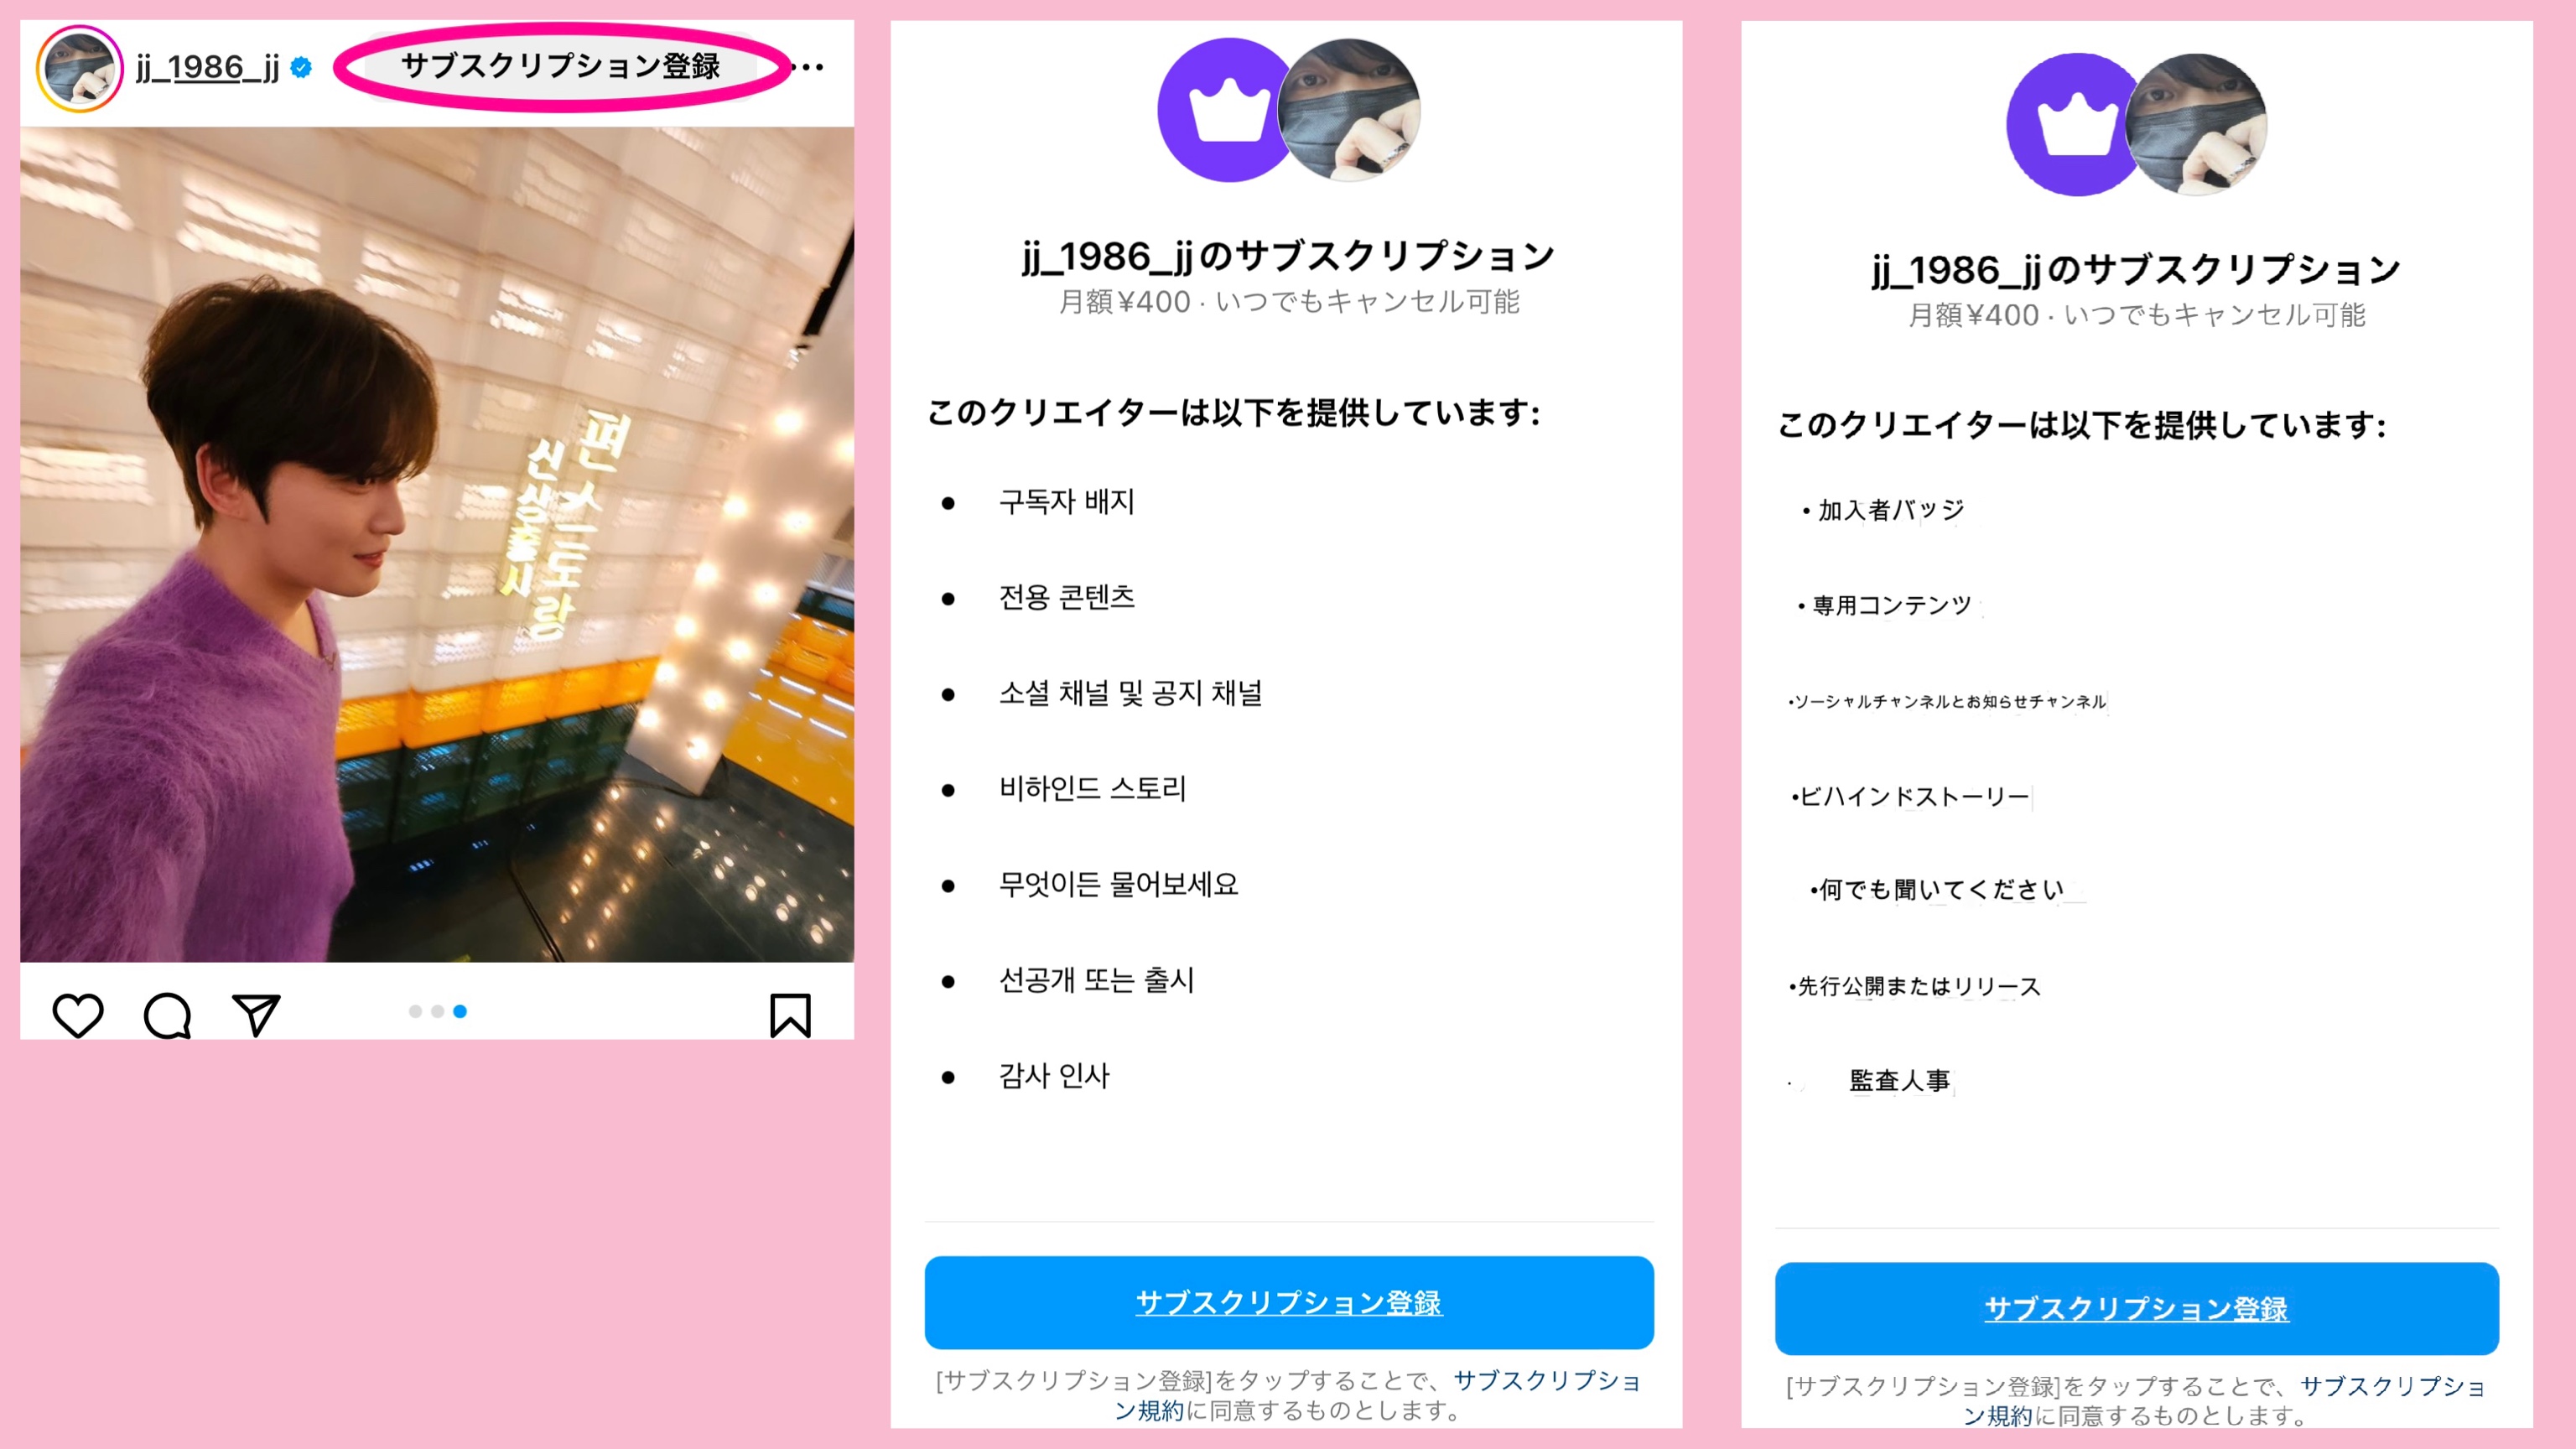Tap the blue サブスクリプション登録 button in right panel
2576x1449 pixels.
click(2137, 1308)
